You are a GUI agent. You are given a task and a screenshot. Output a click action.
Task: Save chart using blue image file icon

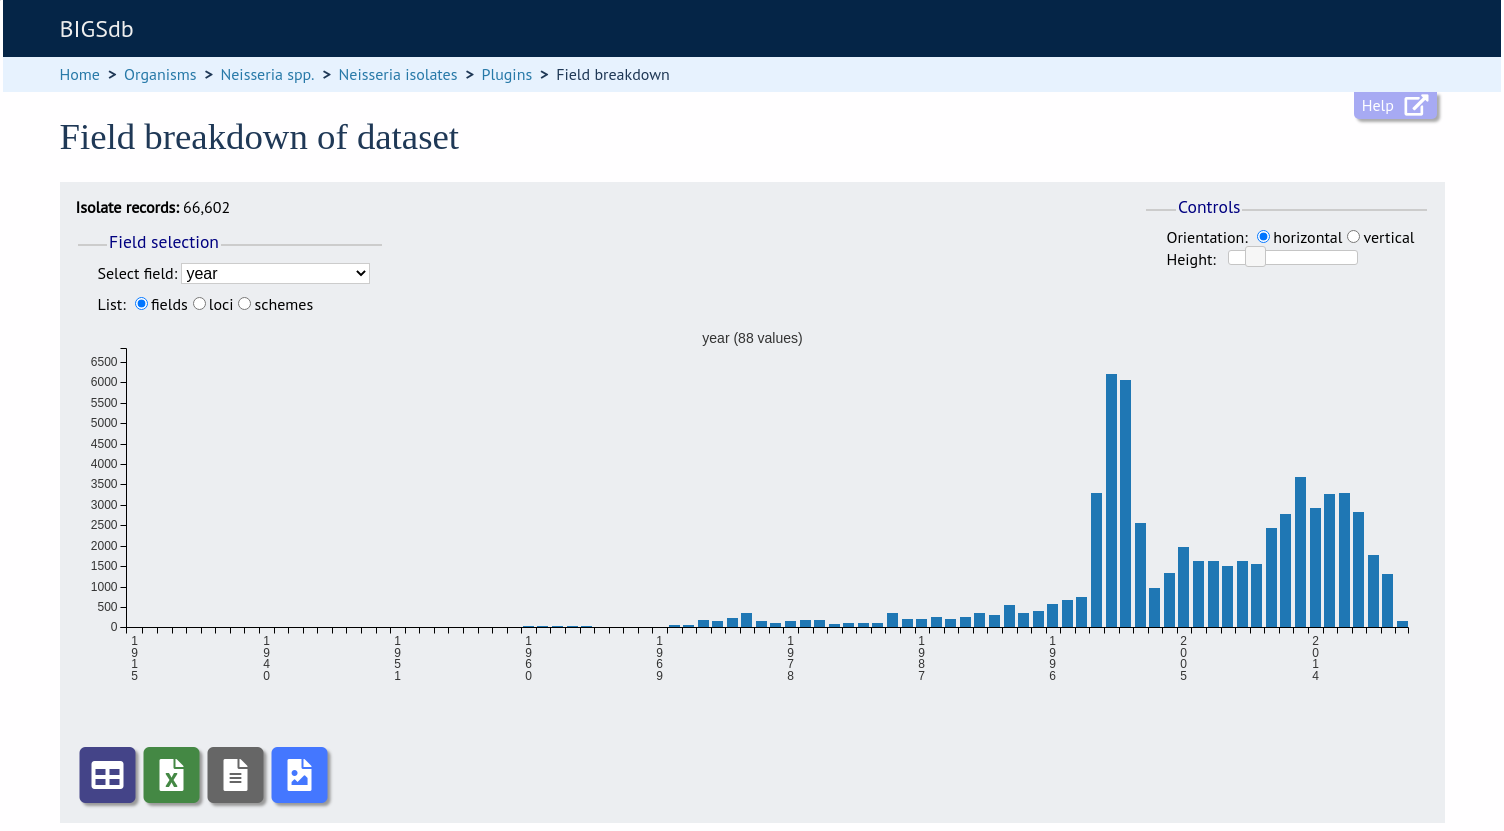[300, 775]
